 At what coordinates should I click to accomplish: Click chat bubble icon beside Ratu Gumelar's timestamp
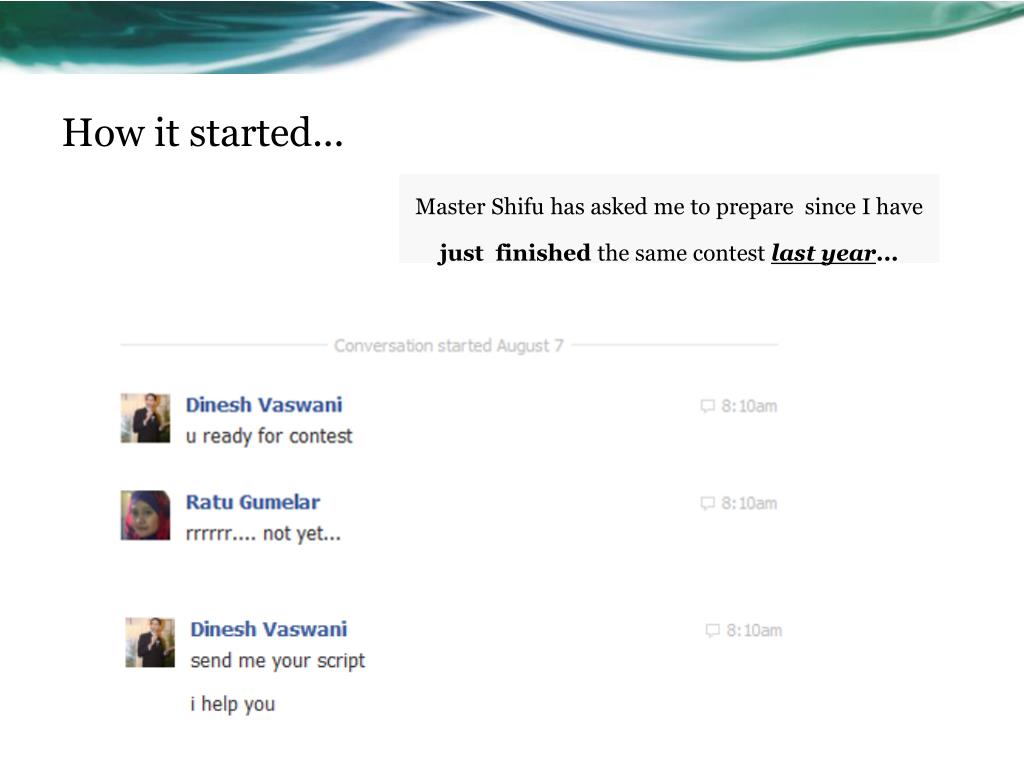point(707,504)
